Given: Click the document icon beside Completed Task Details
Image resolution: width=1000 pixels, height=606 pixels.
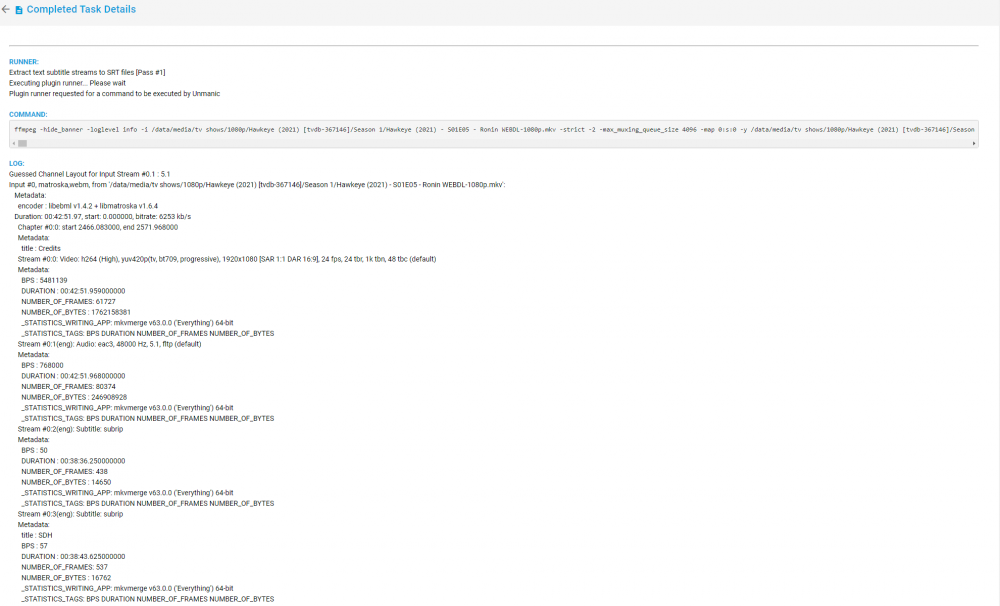Looking at the screenshot, I should click(x=18, y=10).
